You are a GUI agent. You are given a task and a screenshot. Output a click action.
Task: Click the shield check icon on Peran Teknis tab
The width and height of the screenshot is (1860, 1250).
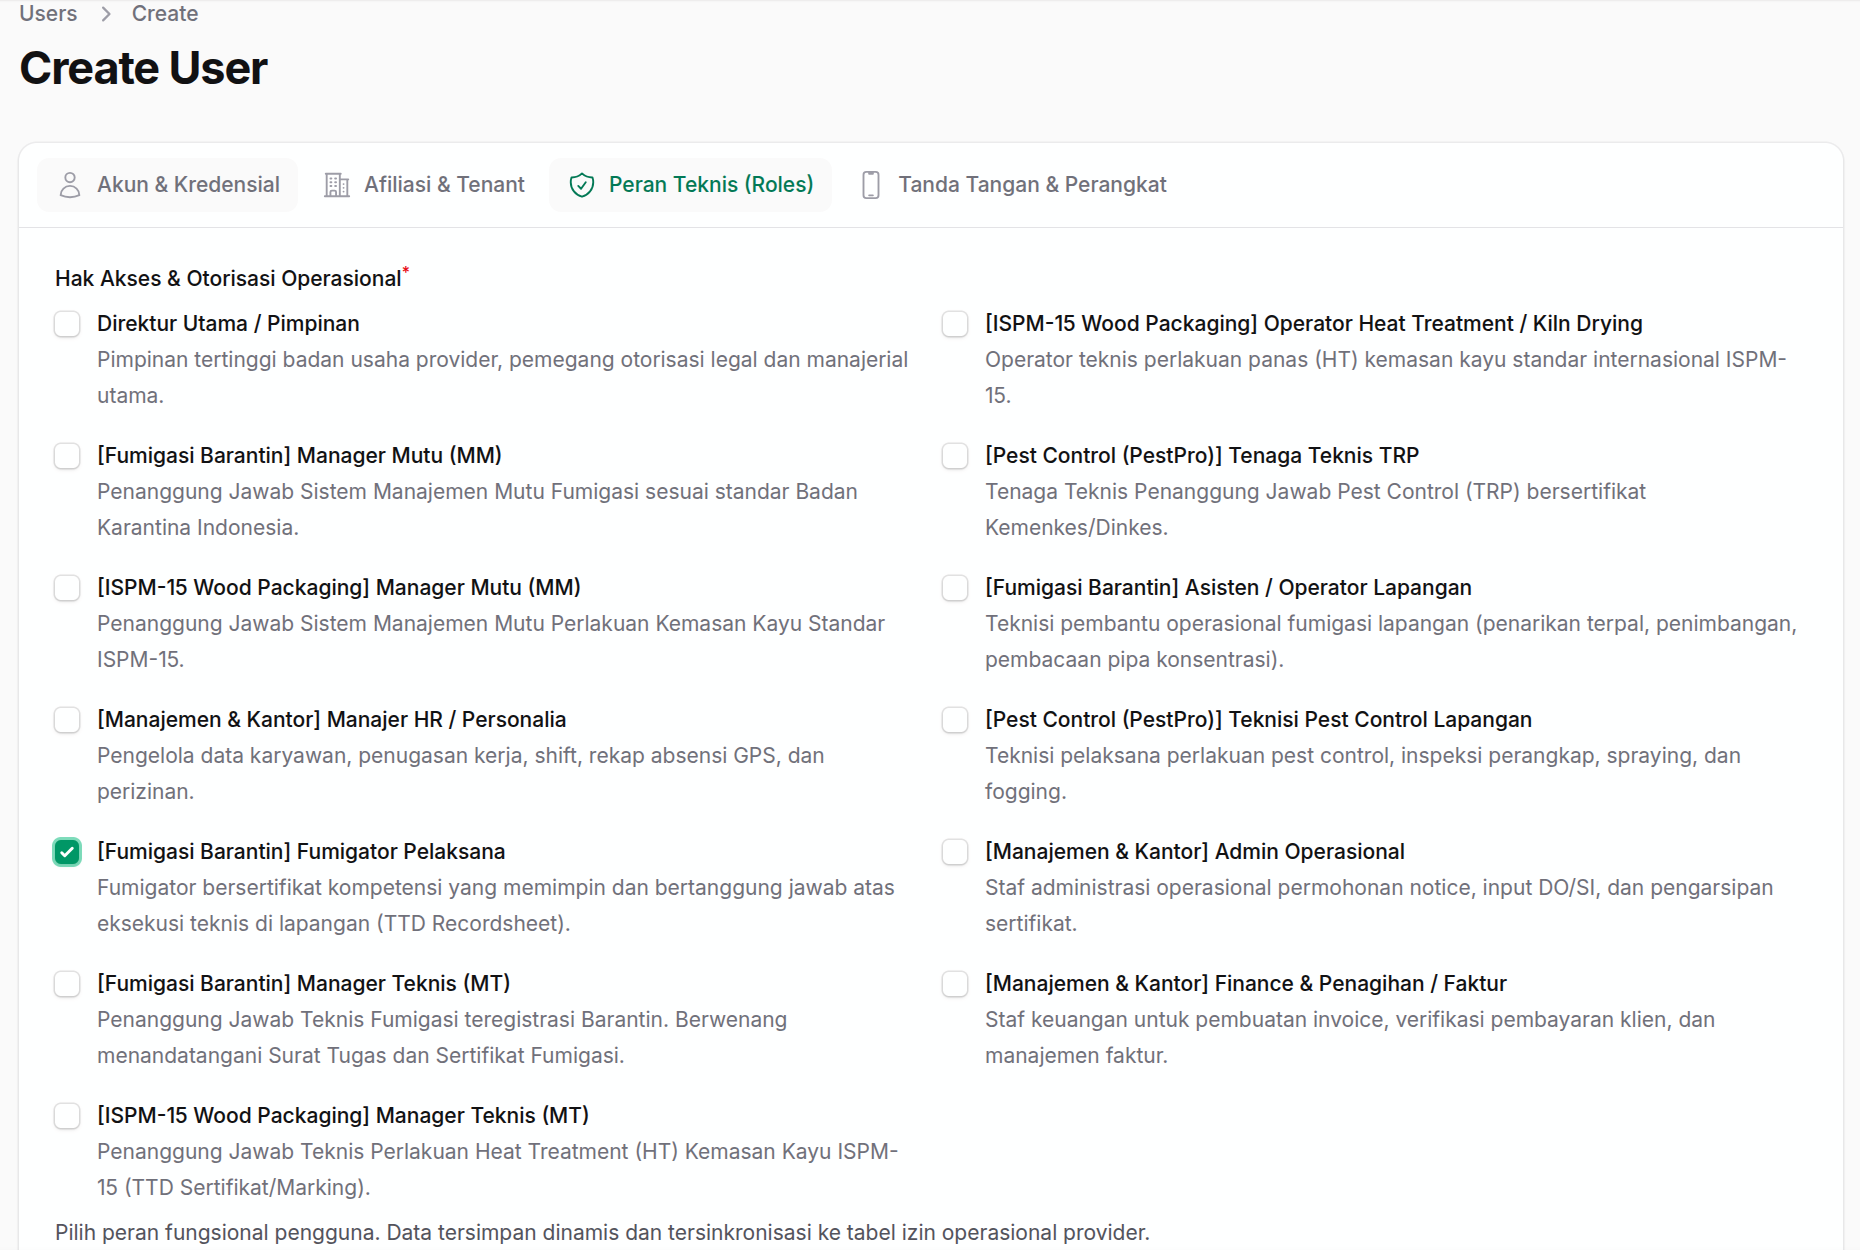(582, 185)
